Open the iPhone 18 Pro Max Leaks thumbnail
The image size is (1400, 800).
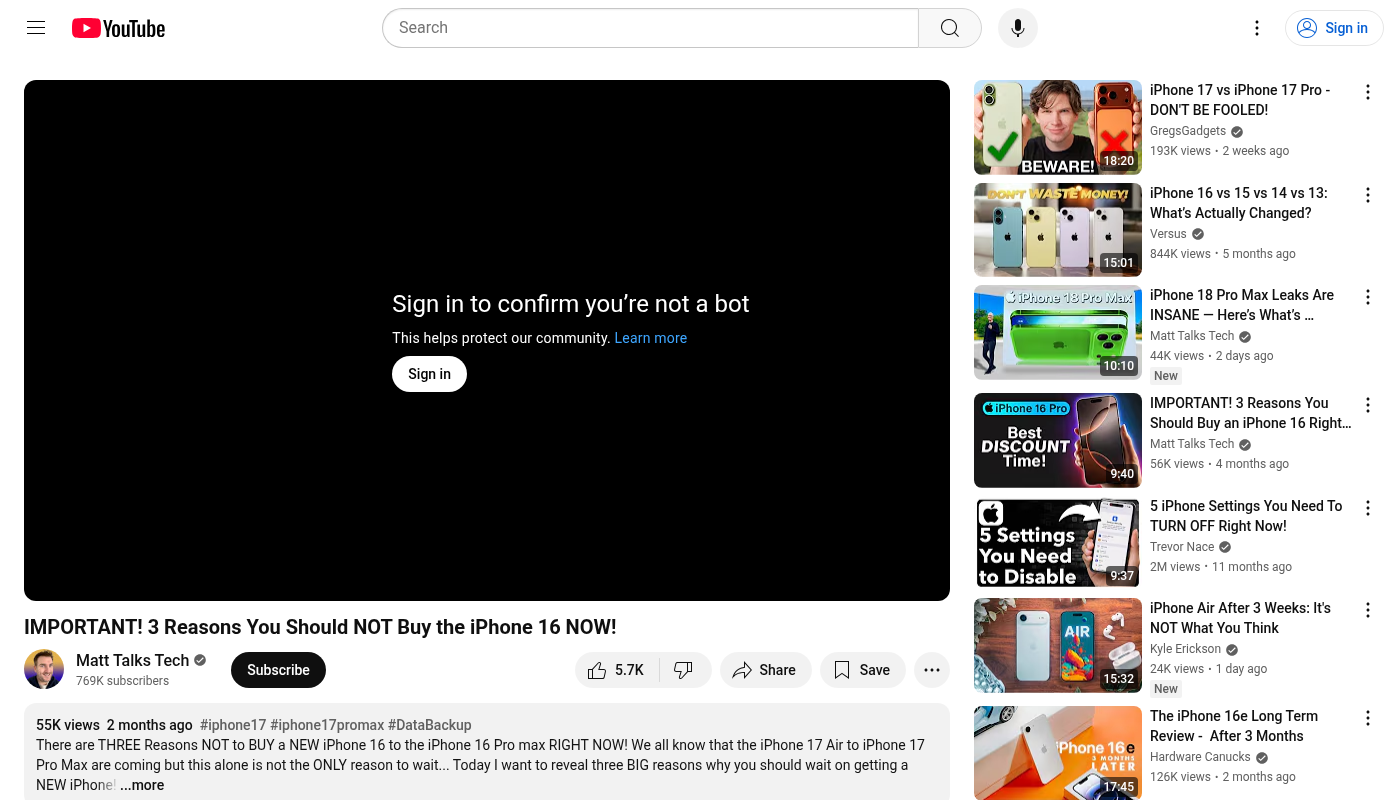[1057, 332]
